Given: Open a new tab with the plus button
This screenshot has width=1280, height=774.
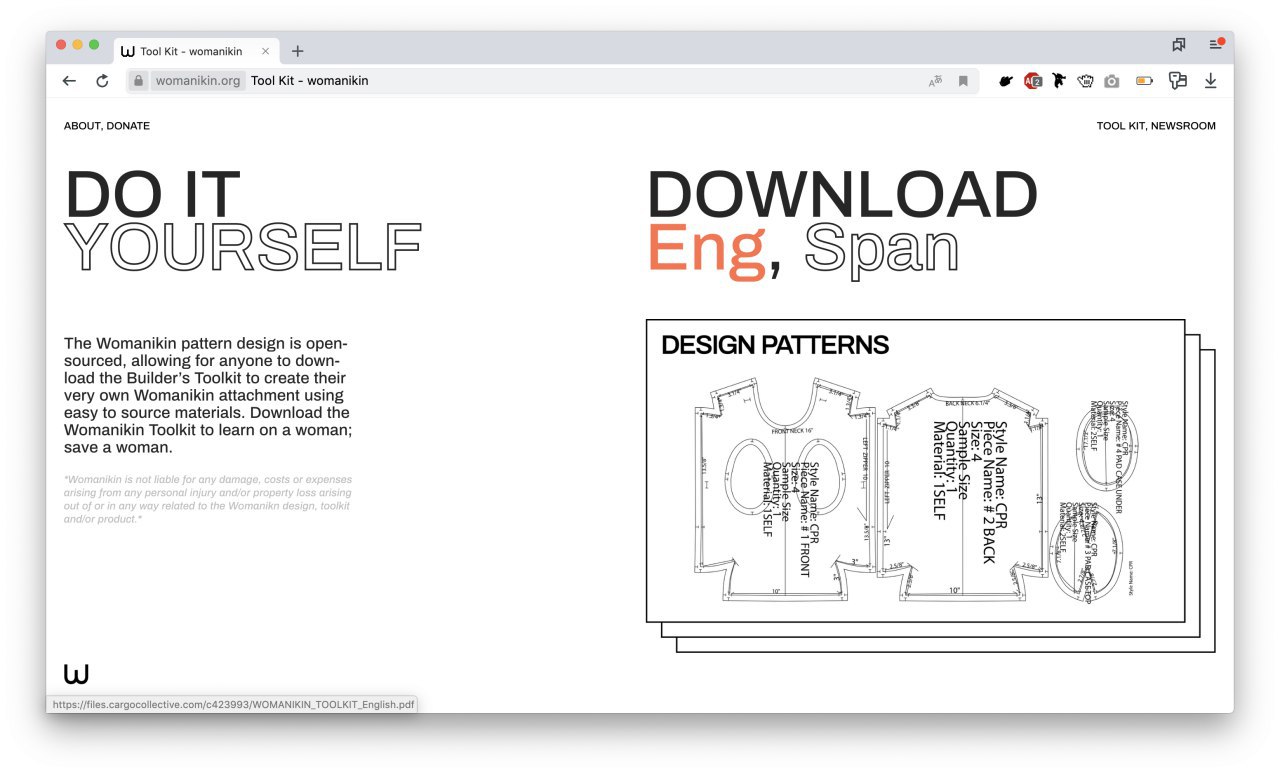Looking at the screenshot, I should [x=297, y=51].
